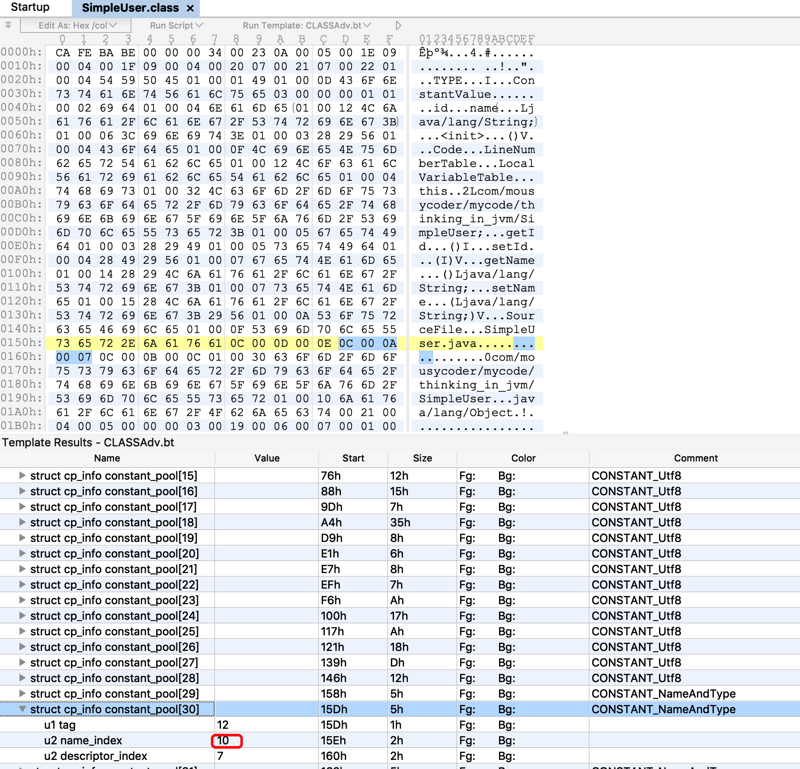This screenshot has height=769, width=800.
Task: Sort by the Name column header
Action: (107, 458)
